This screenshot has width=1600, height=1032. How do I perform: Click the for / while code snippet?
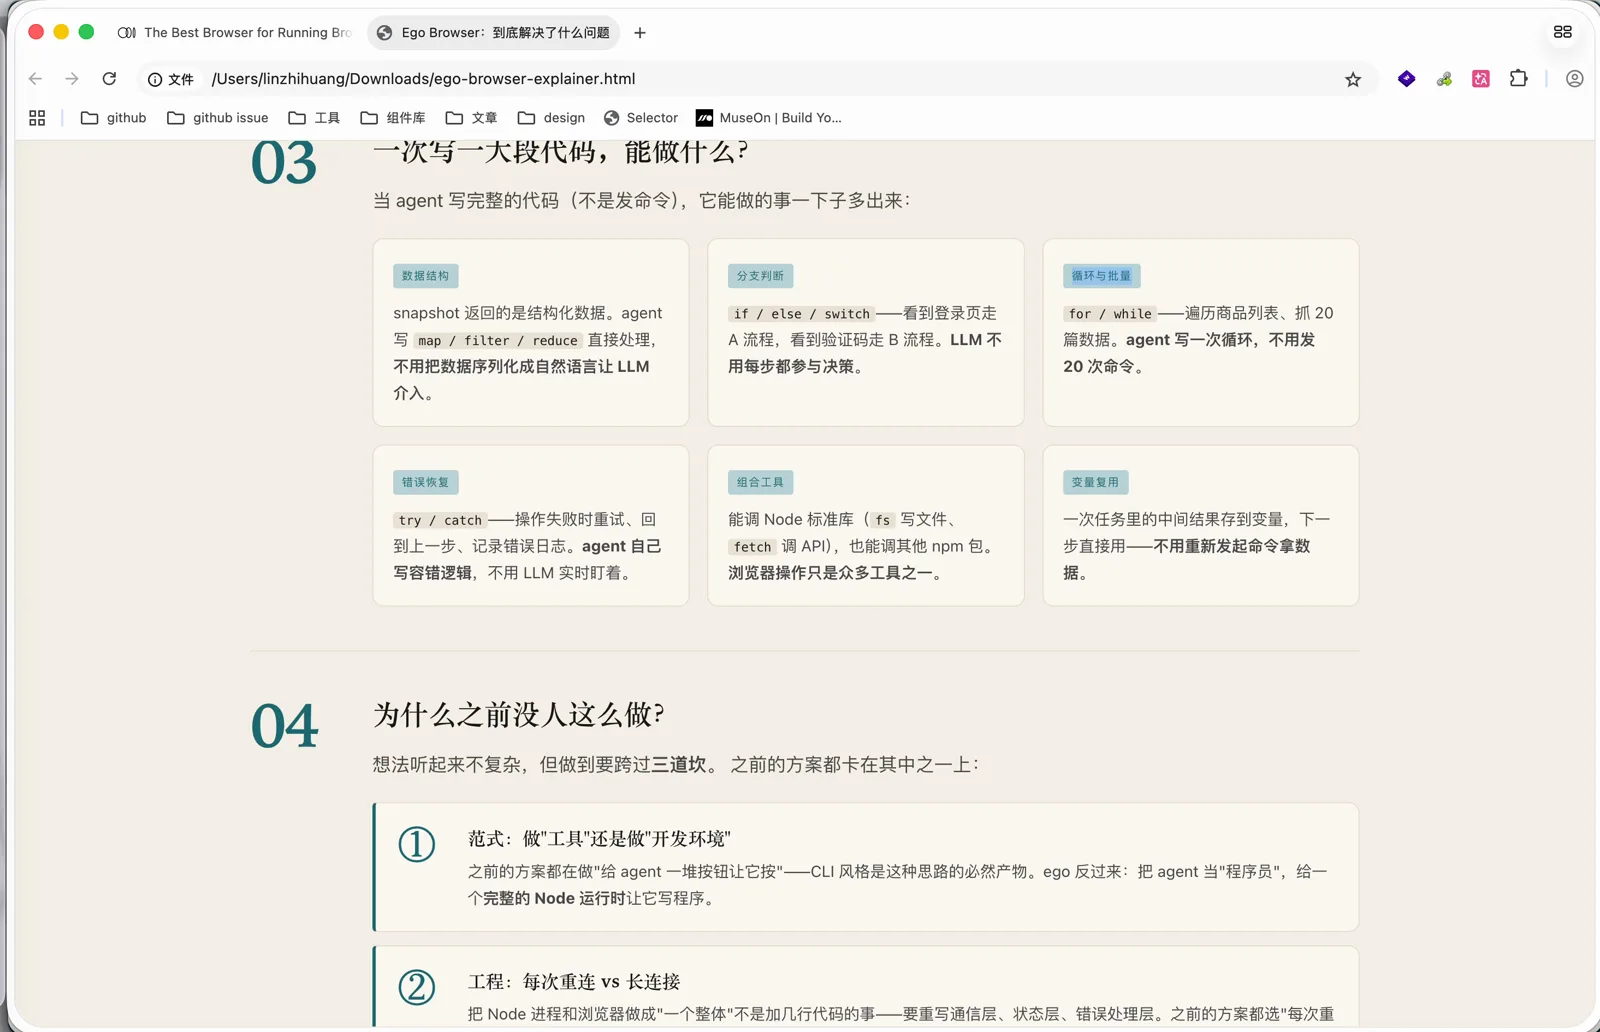(x=1110, y=314)
